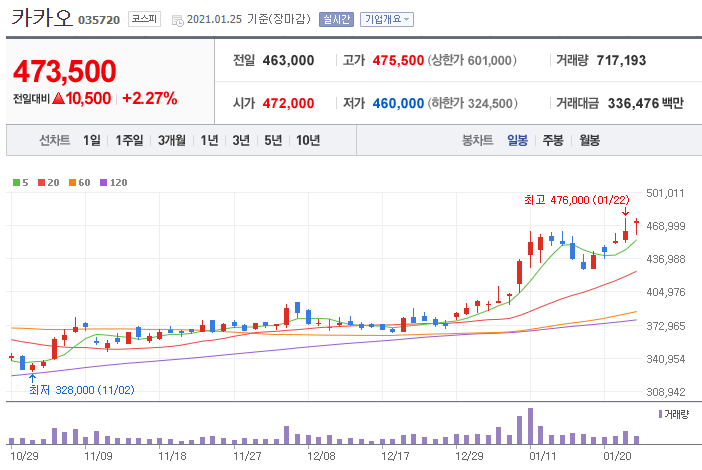
Task: Click the red 20-day moving average swatch
Action: (x=42, y=183)
